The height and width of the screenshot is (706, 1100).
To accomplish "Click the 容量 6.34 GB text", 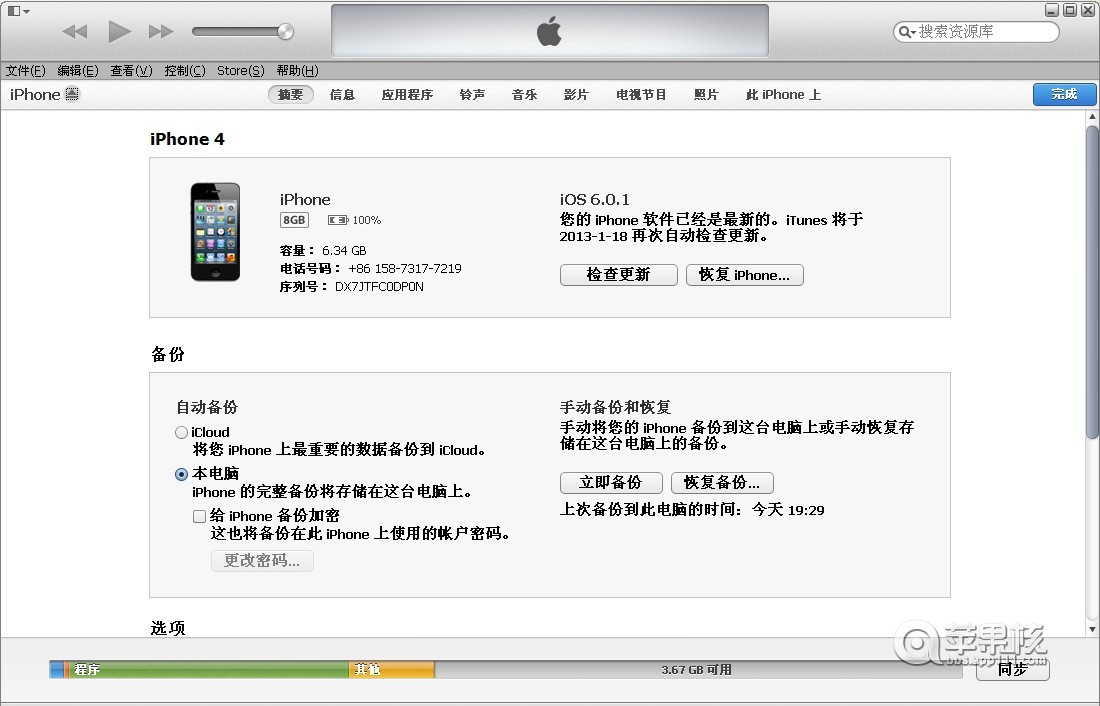I will (323, 251).
